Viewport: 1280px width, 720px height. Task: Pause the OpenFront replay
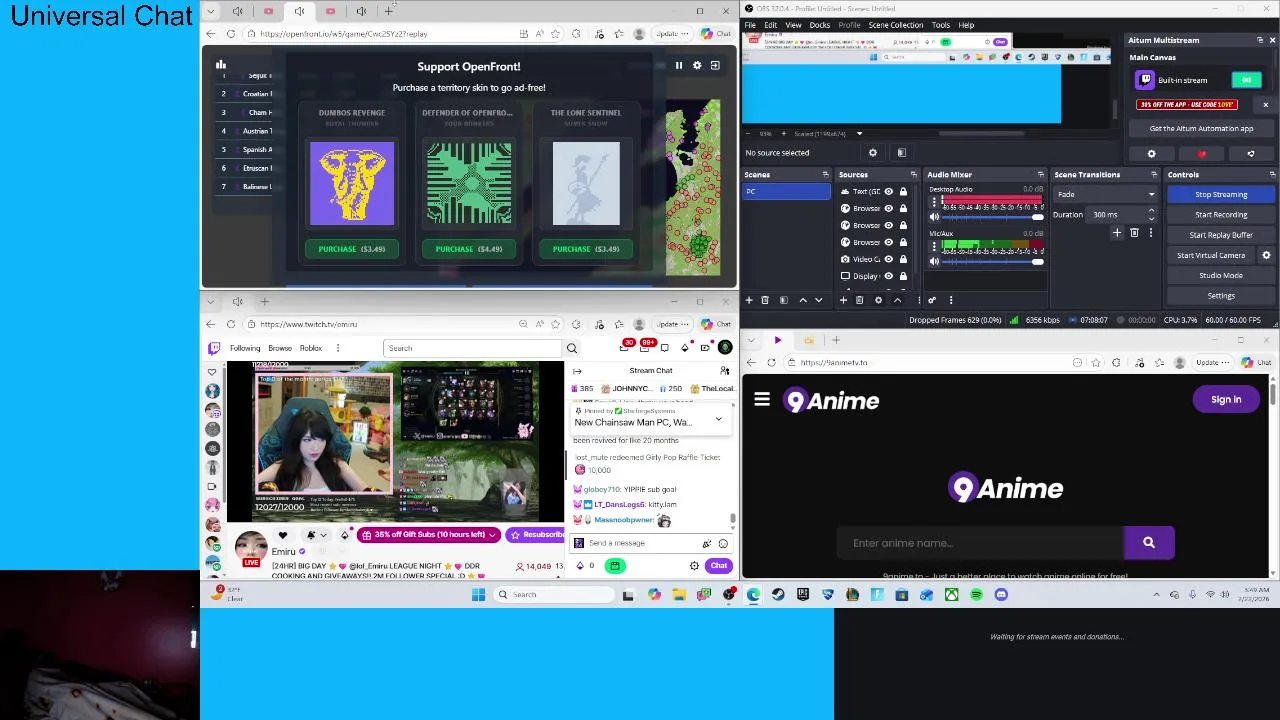[678, 65]
